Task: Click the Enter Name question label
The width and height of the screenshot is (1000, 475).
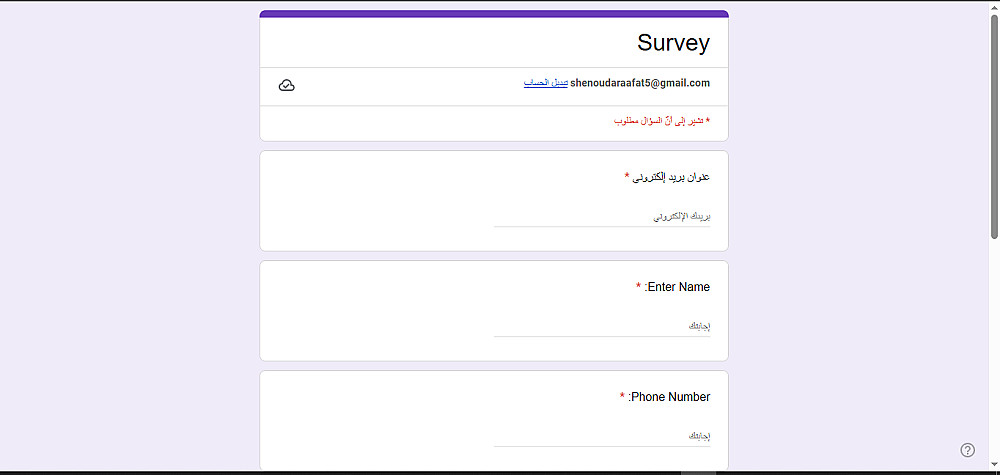Action: pyautogui.click(x=678, y=287)
